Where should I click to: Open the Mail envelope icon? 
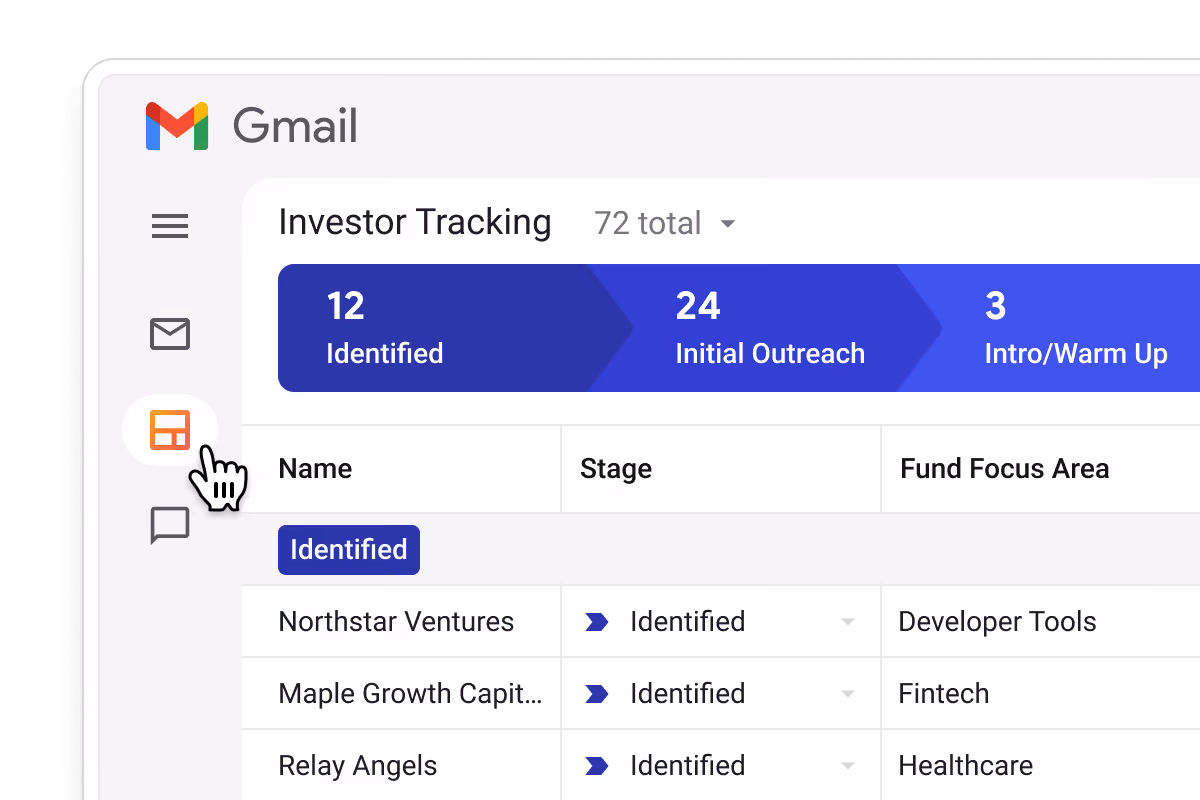pyautogui.click(x=170, y=334)
